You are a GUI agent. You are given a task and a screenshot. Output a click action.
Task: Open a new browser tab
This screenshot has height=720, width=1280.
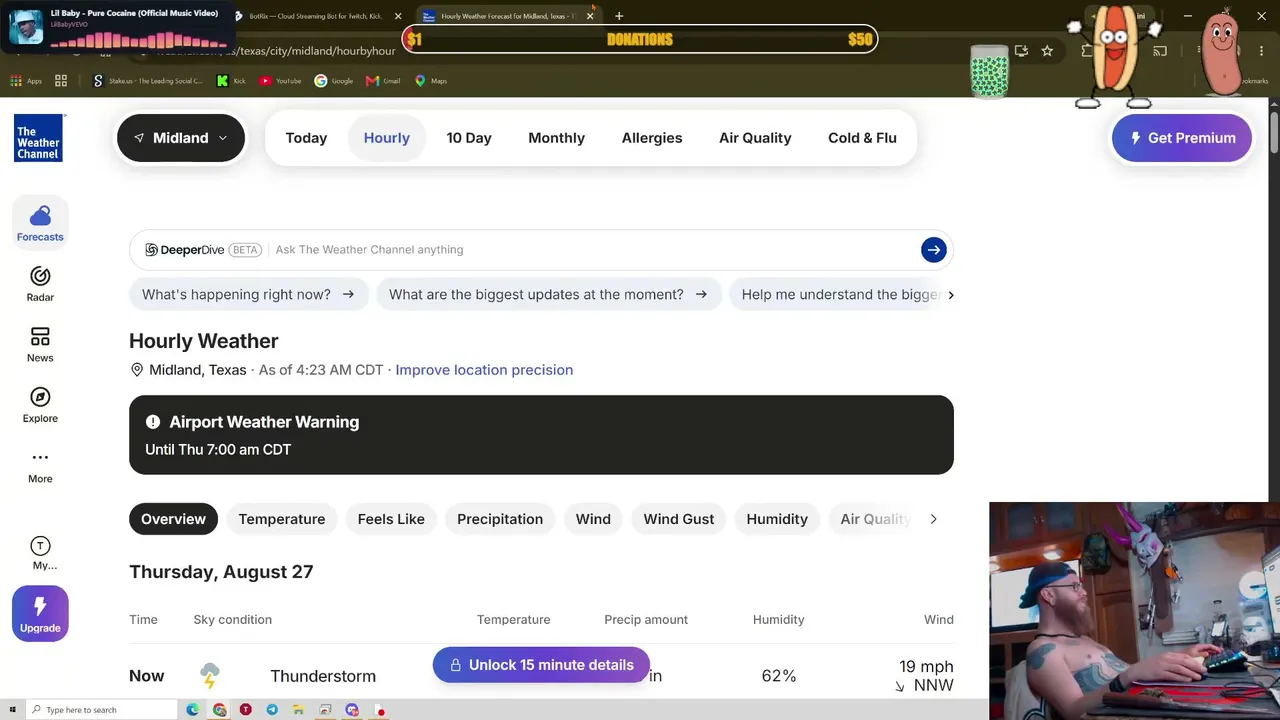(x=619, y=16)
